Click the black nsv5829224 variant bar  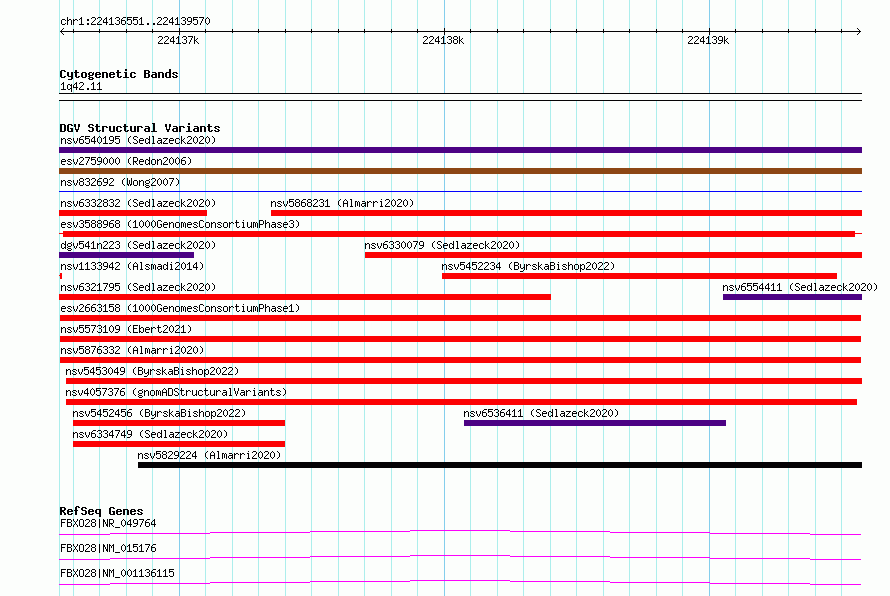[x=500, y=465]
